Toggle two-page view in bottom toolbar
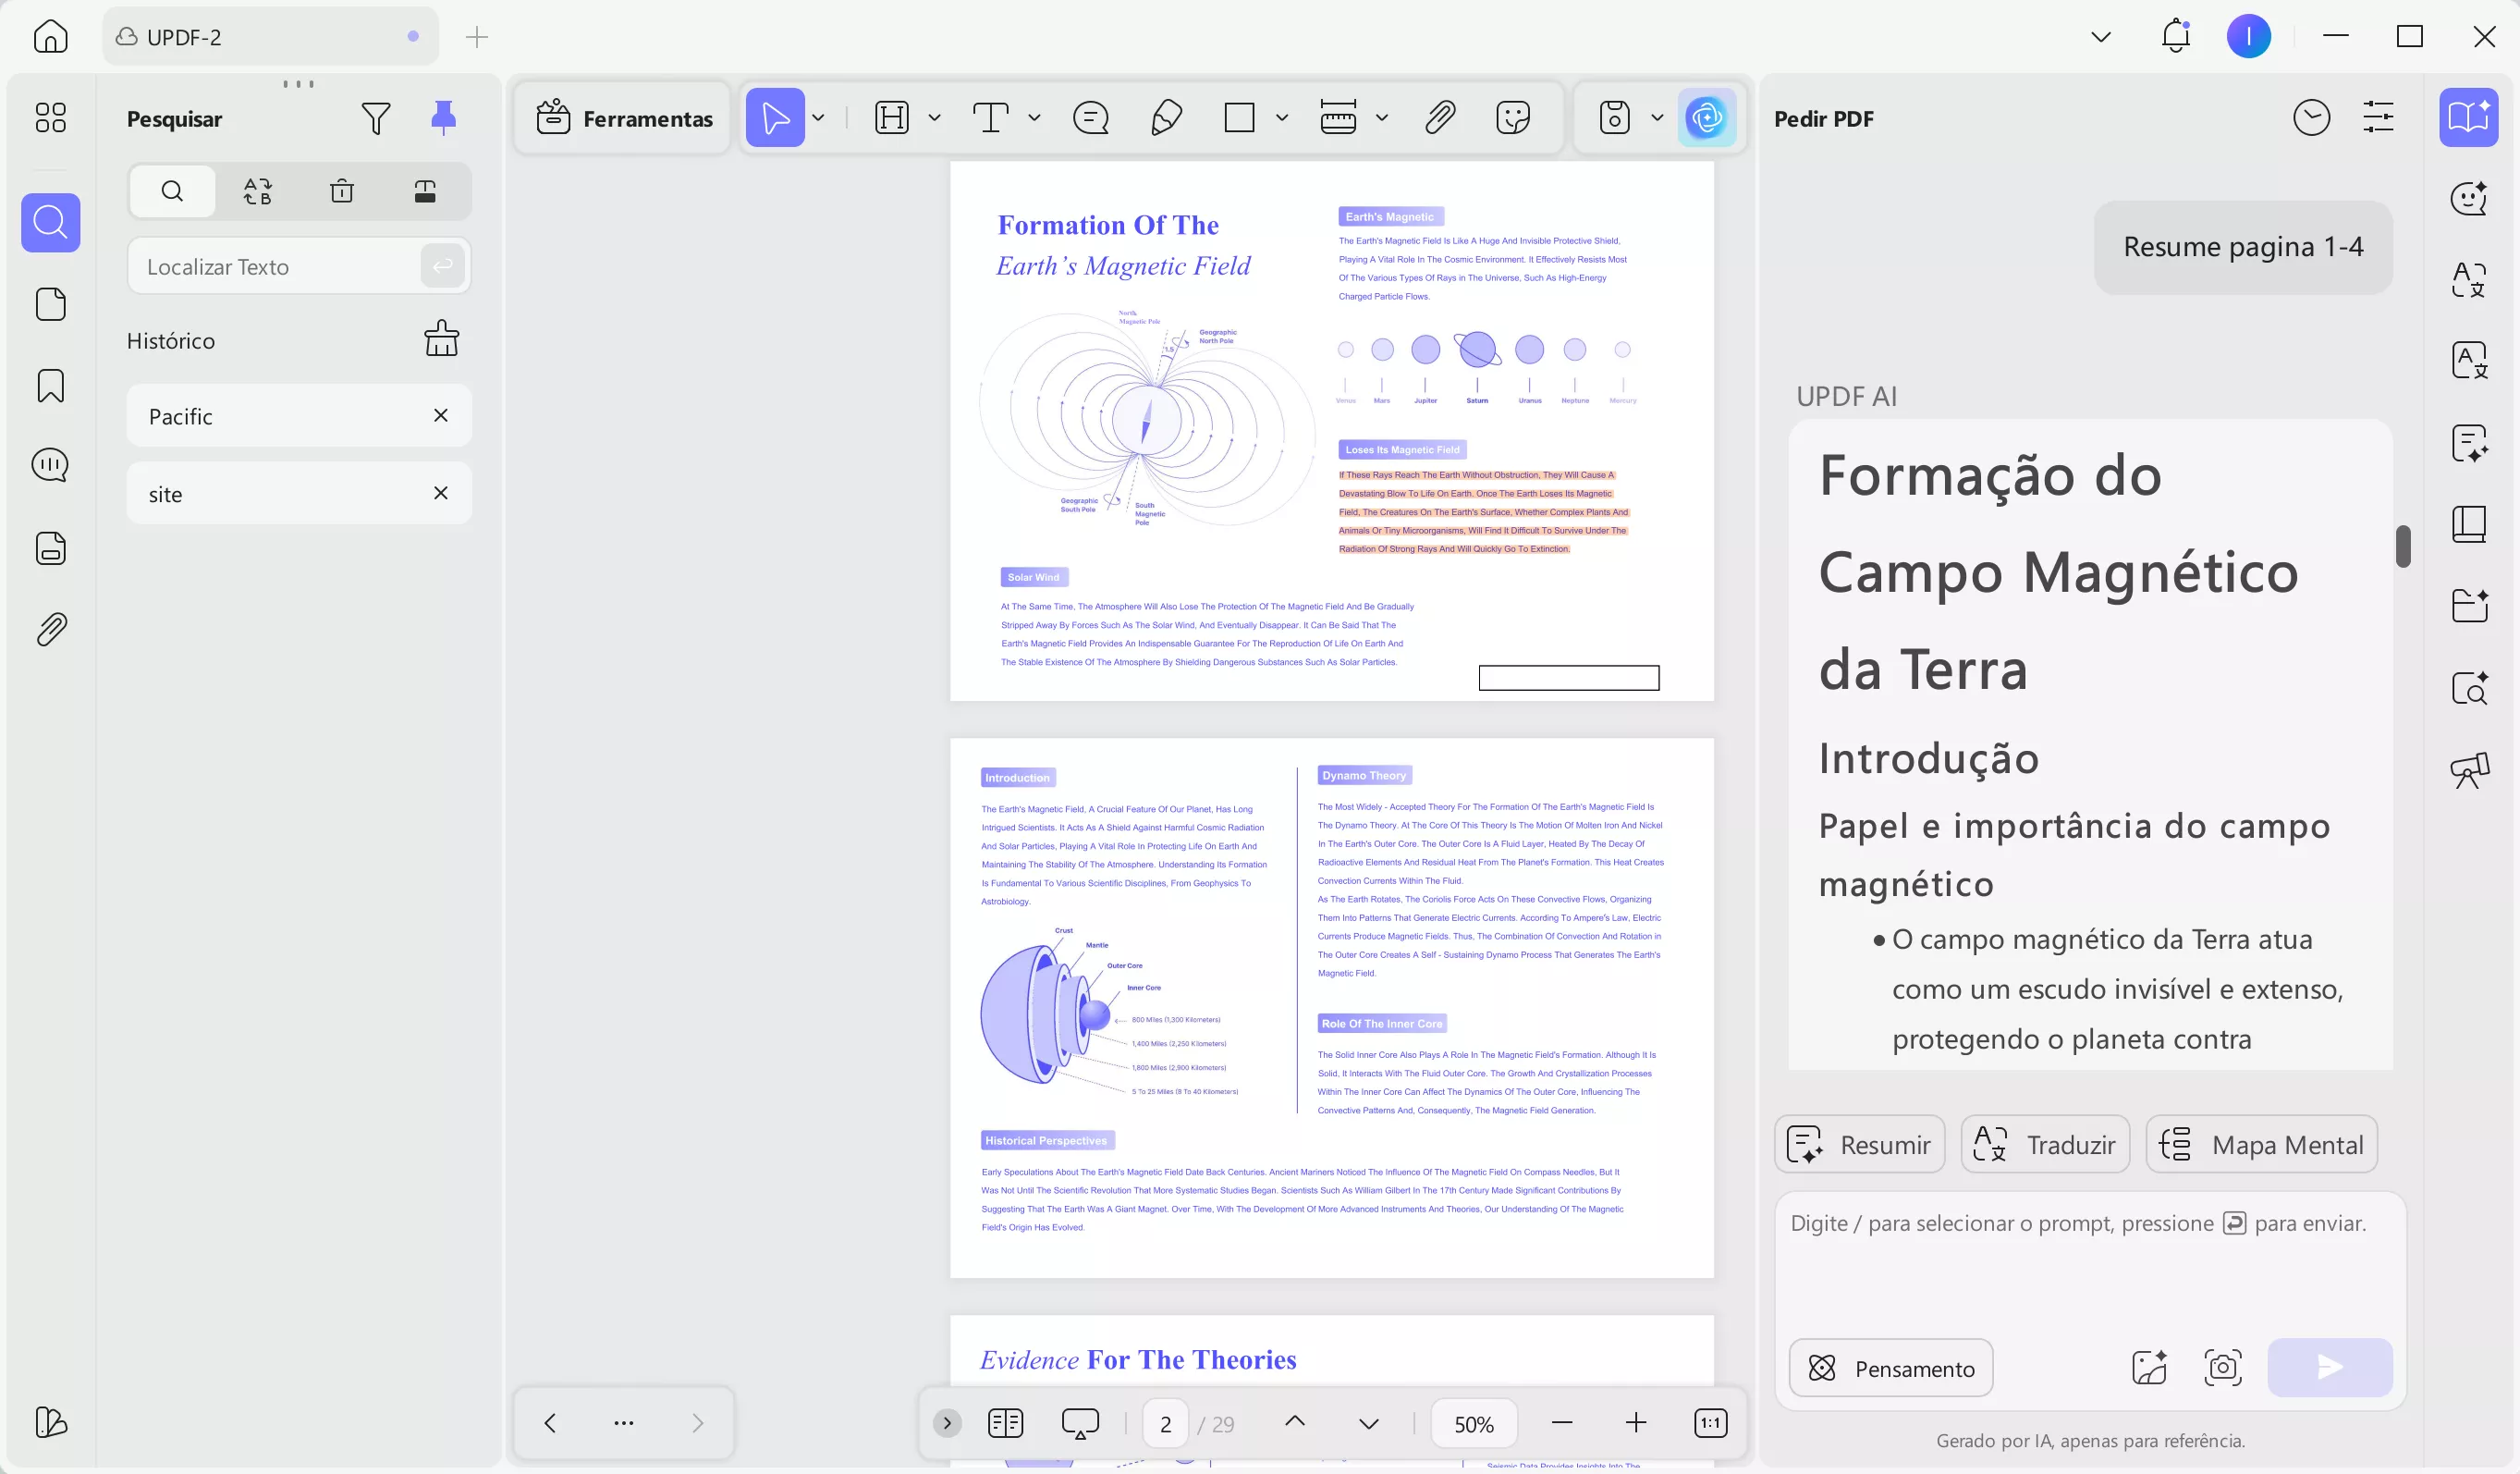The height and width of the screenshot is (1474, 2520). (1005, 1422)
